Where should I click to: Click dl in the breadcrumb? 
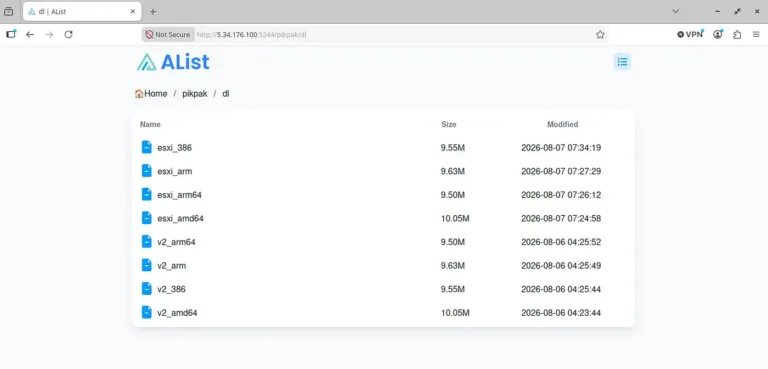coord(226,94)
